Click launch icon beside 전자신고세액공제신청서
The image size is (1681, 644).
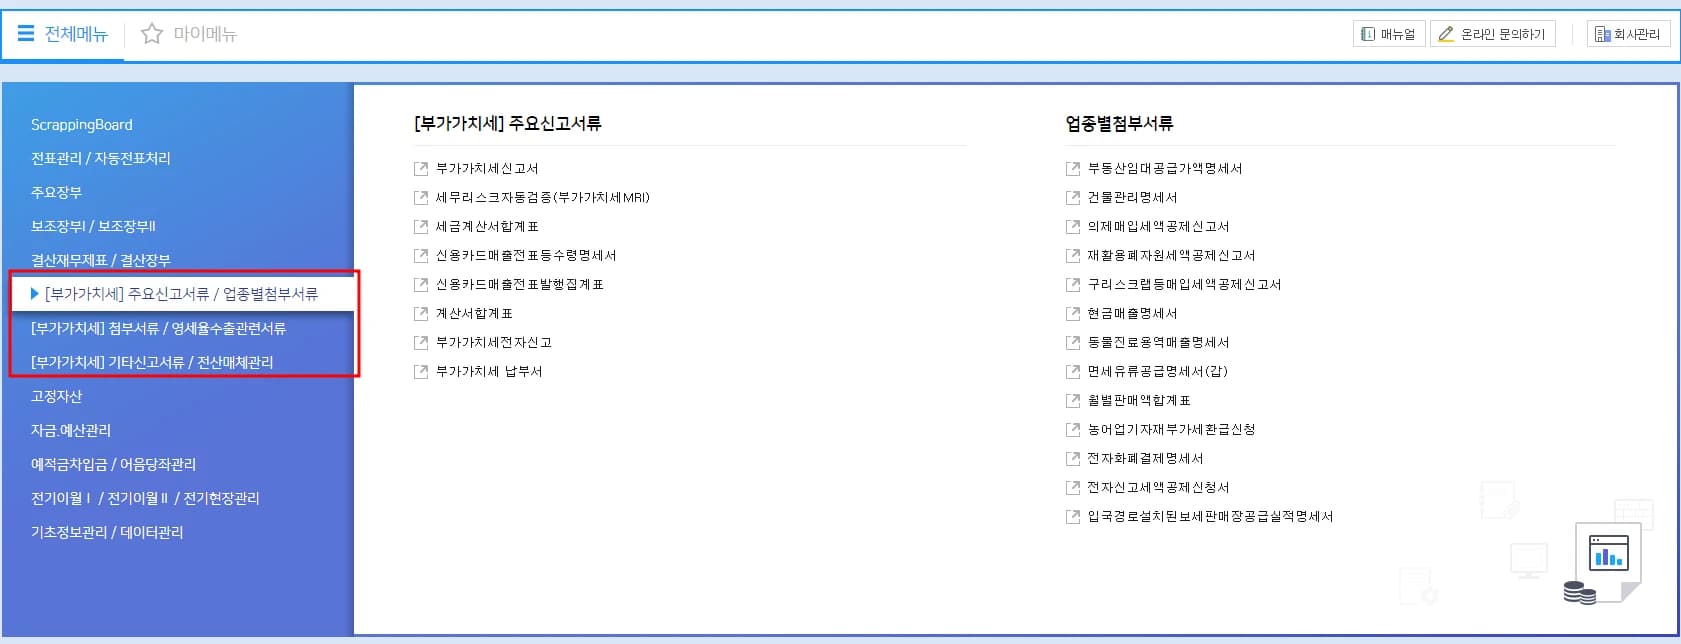pyautogui.click(x=1073, y=488)
